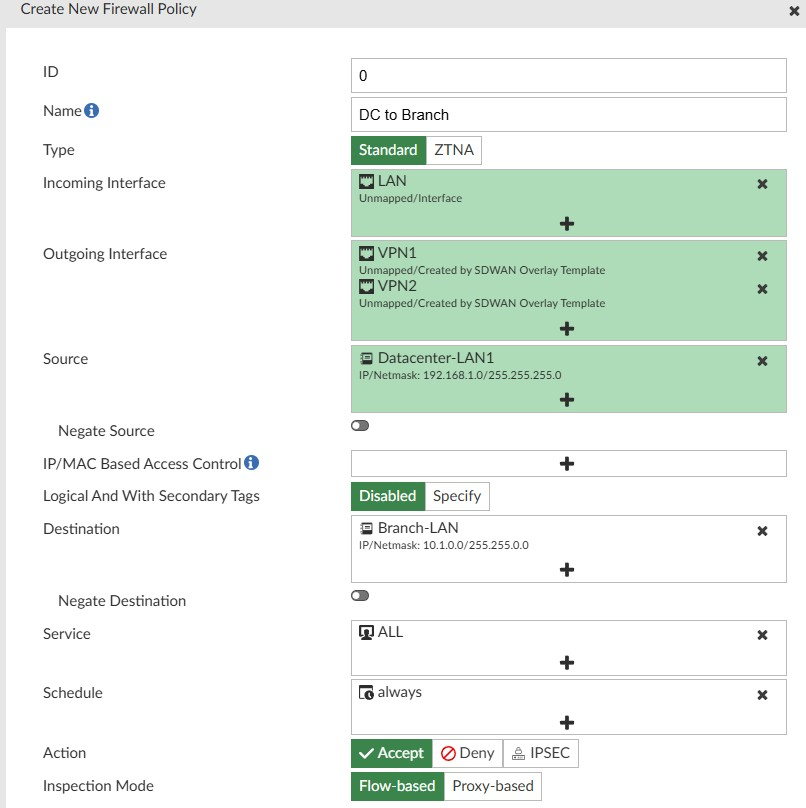Enable the Negate Destination toggle
The width and height of the screenshot is (806, 808).
click(x=359, y=595)
